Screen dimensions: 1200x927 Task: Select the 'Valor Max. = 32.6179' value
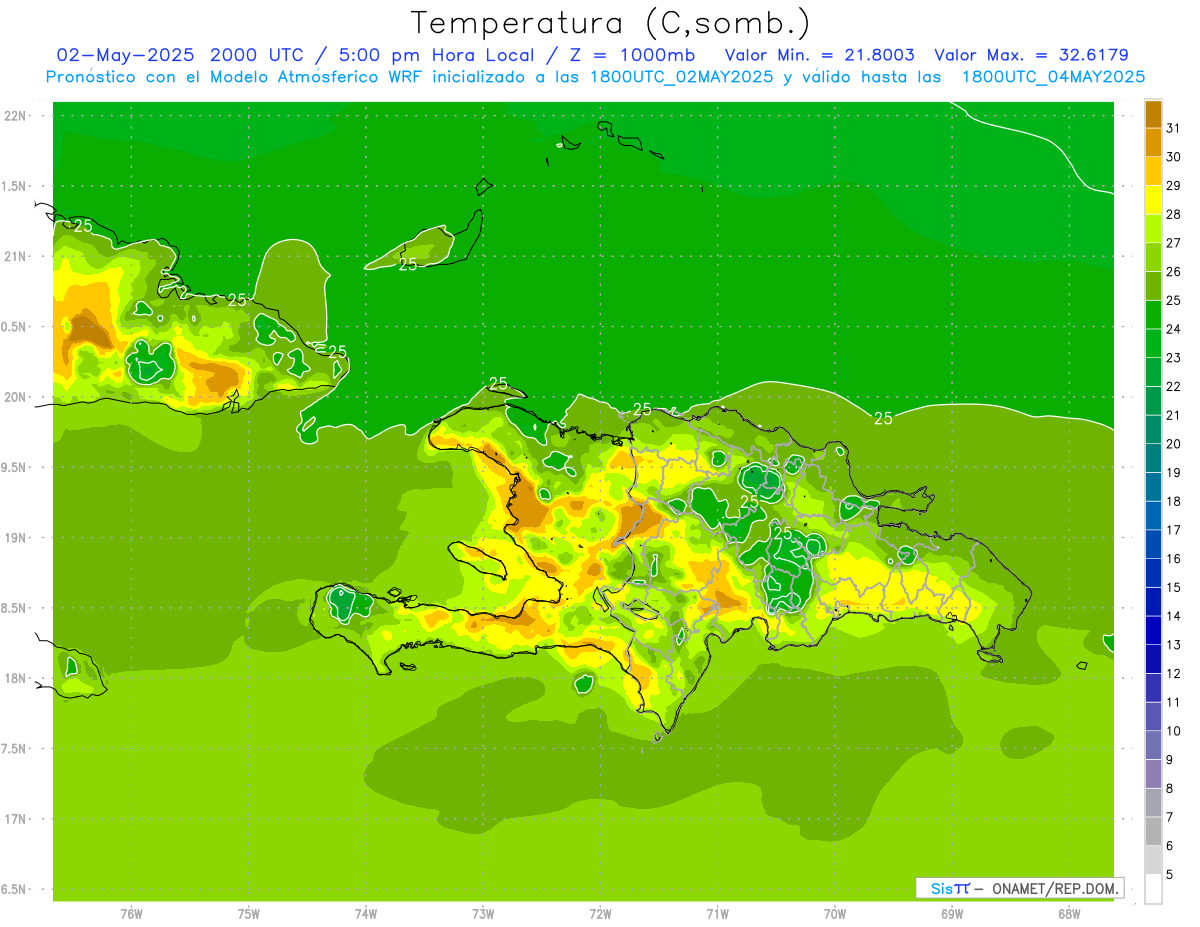pyautogui.click(x=1031, y=55)
